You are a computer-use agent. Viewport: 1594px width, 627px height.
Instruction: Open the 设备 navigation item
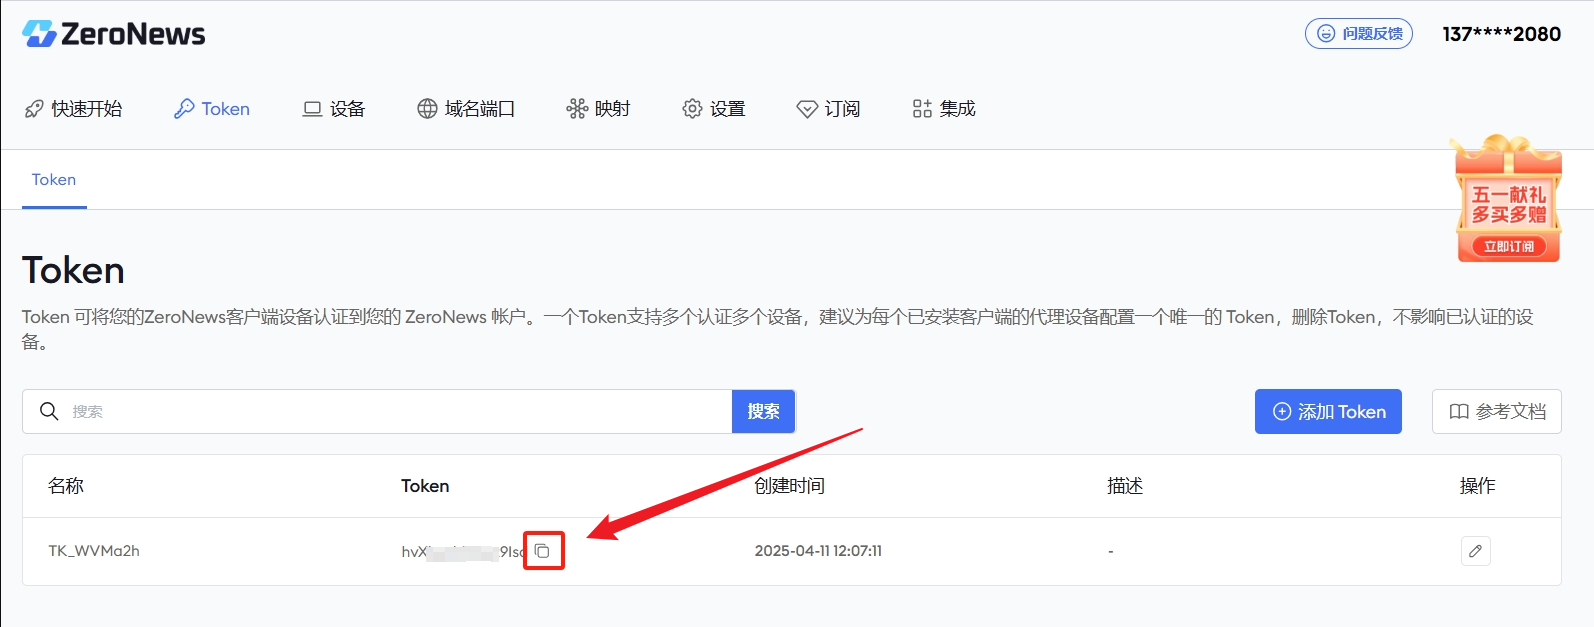(x=334, y=109)
